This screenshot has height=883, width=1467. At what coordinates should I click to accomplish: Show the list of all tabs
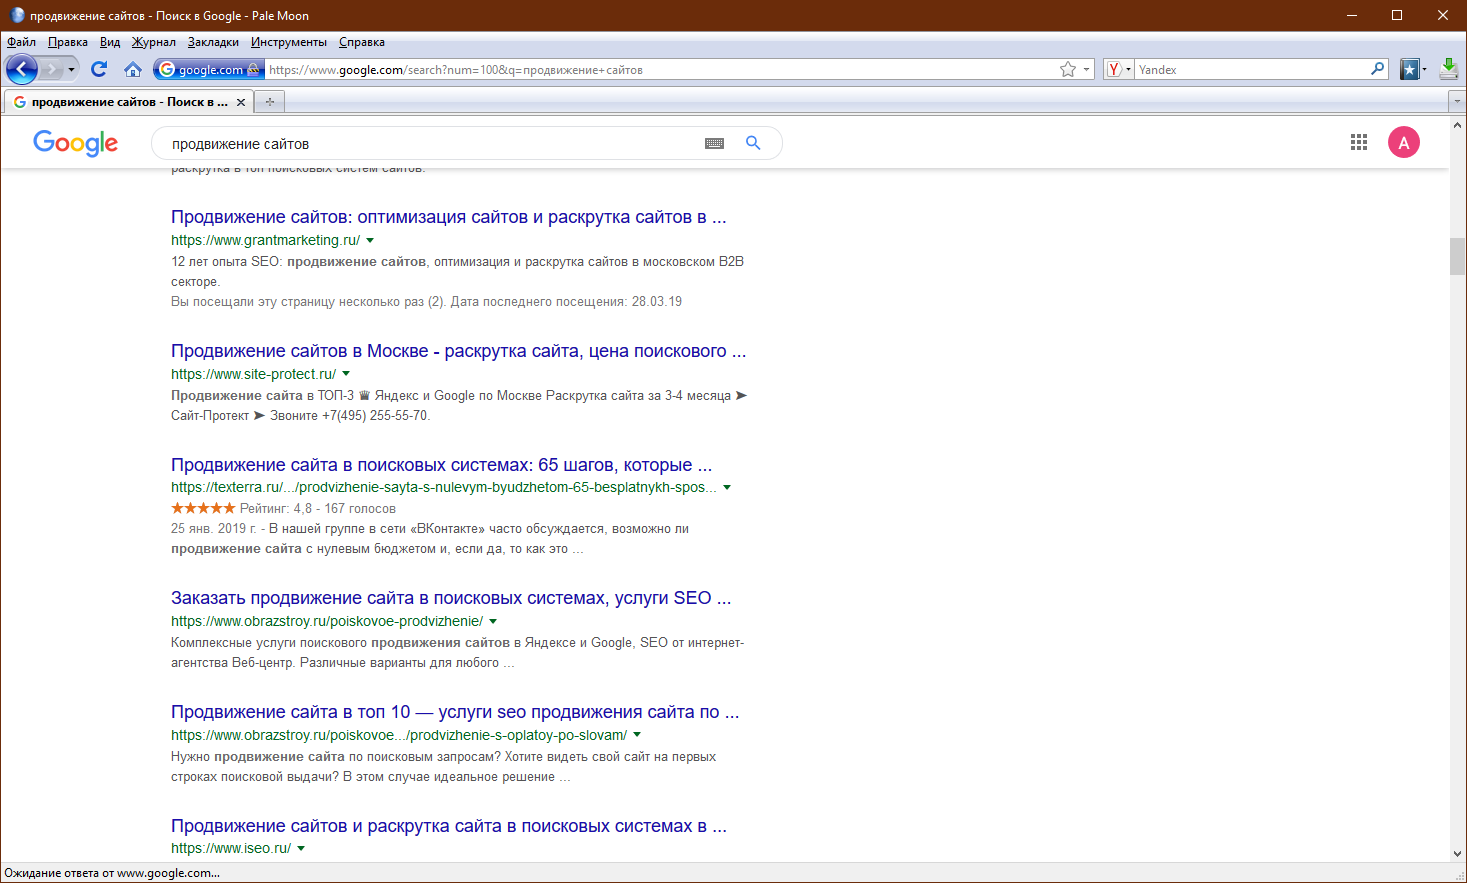click(1457, 102)
